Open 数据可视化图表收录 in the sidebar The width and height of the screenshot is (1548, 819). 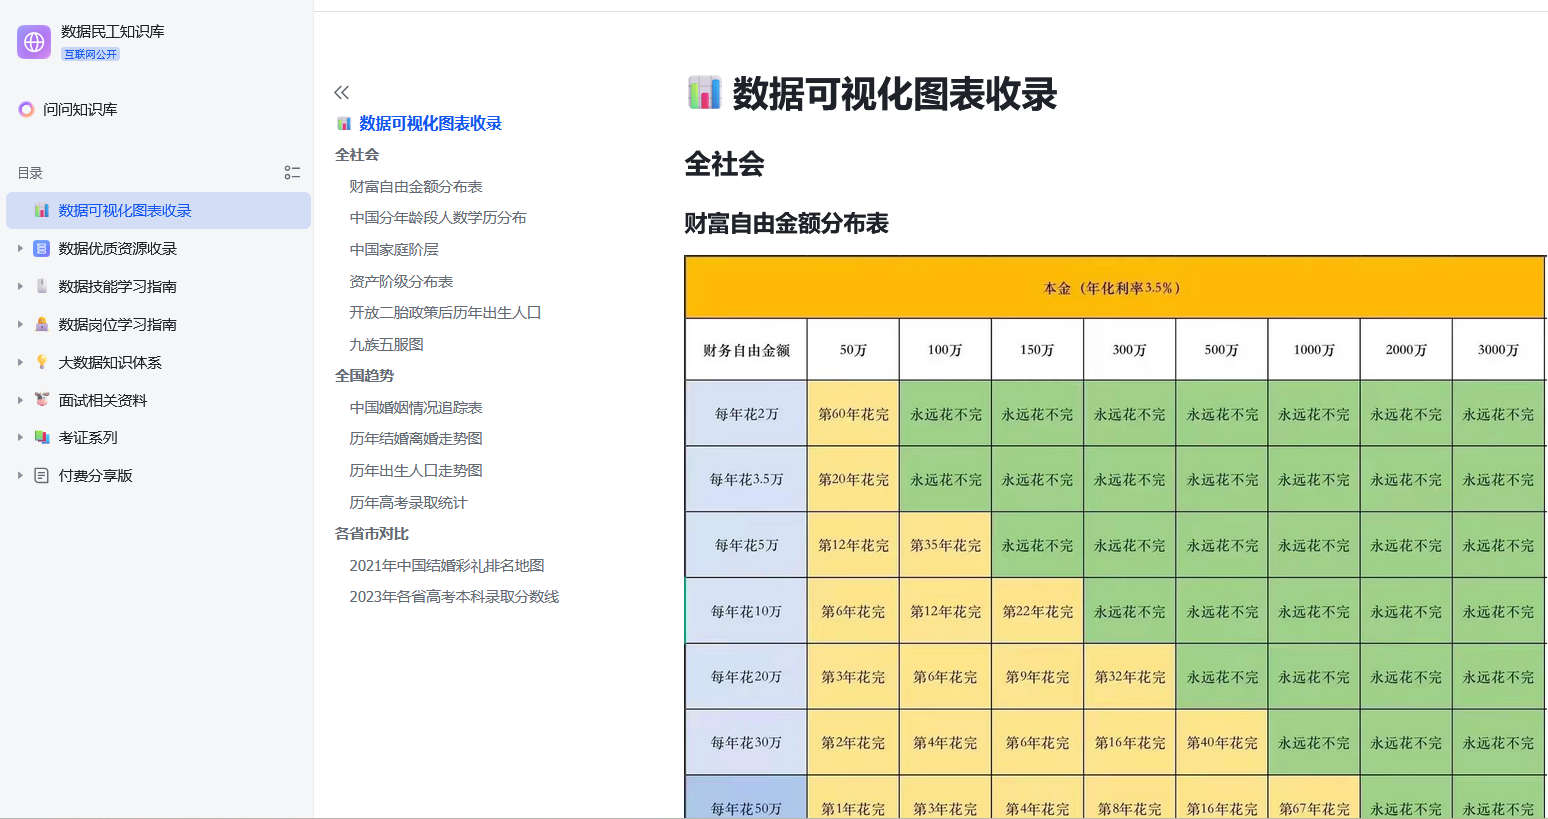click(158, 210)
